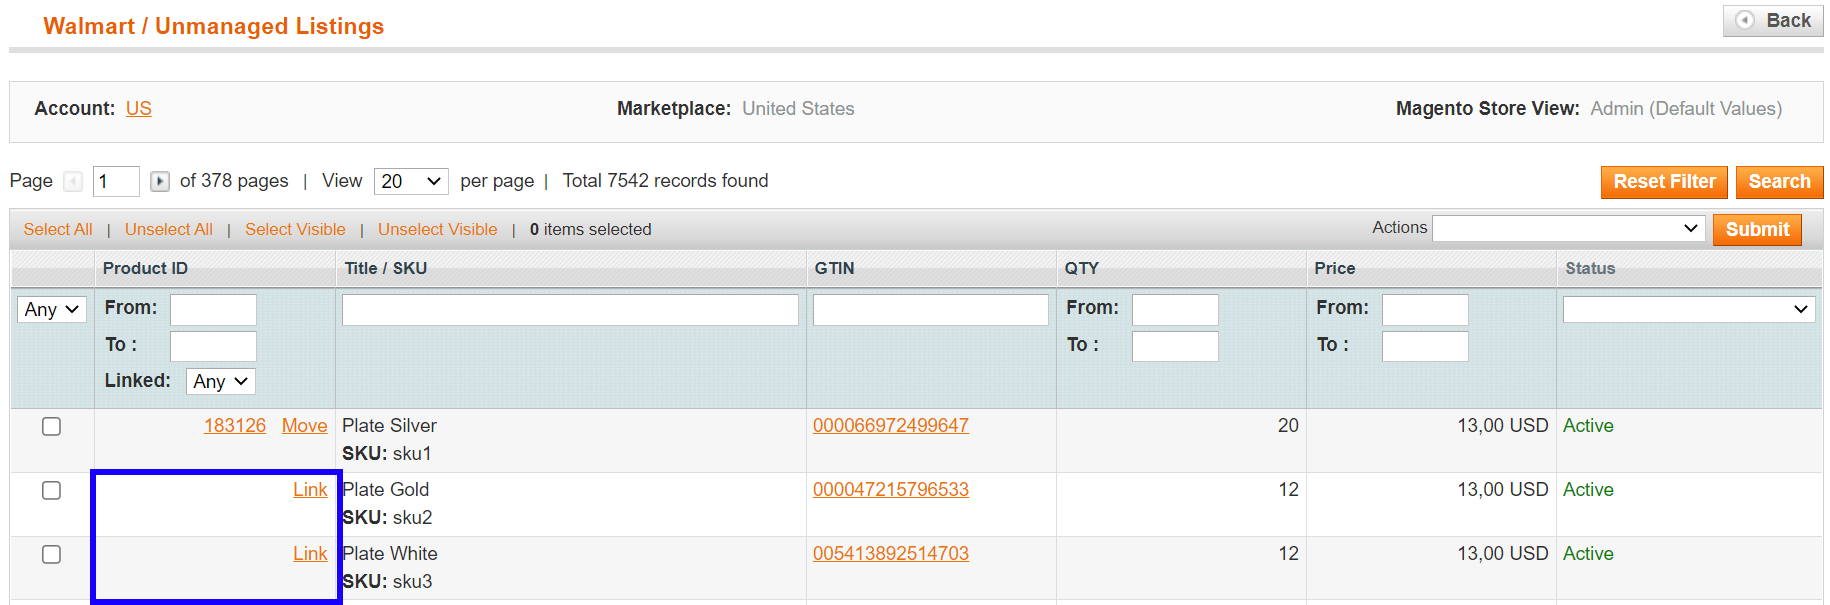Check the Plate Silver row checkbox
The width and height of the screenshot is (1830, 605).
click(x=52, y=427)
